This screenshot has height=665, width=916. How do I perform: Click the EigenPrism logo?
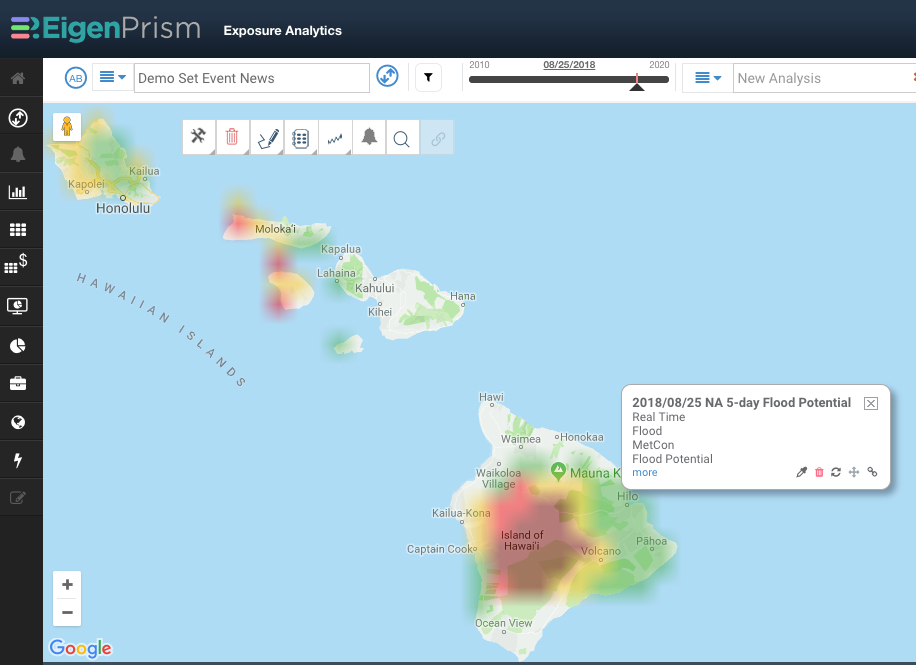106,29
